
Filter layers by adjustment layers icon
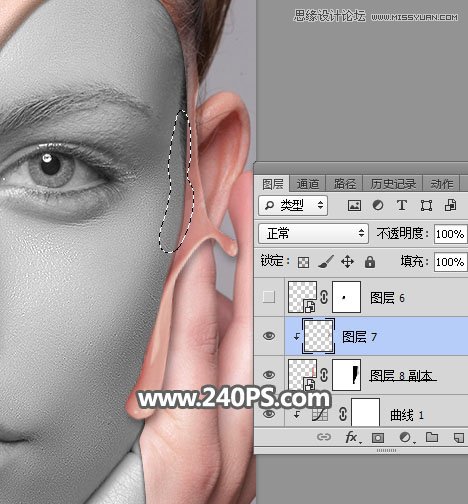pyautogui.click(x=378, y=205)
